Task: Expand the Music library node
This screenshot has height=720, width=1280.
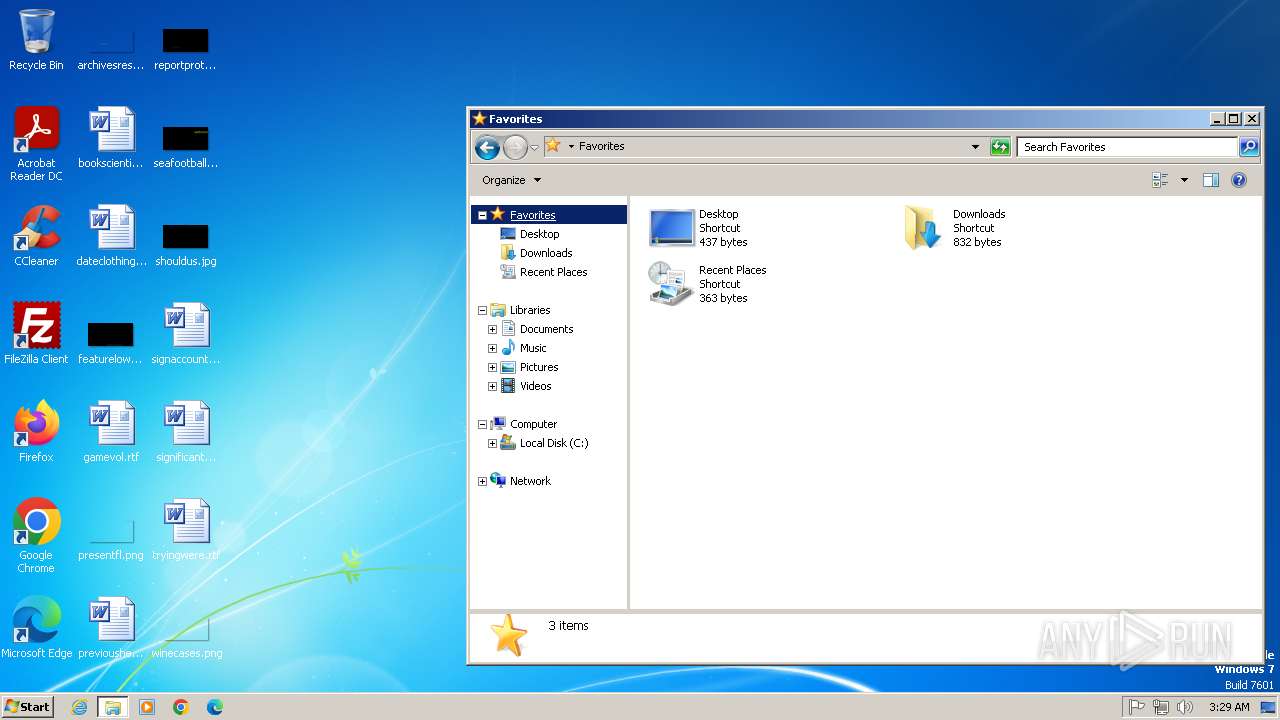Action: (x=492, y=348)
